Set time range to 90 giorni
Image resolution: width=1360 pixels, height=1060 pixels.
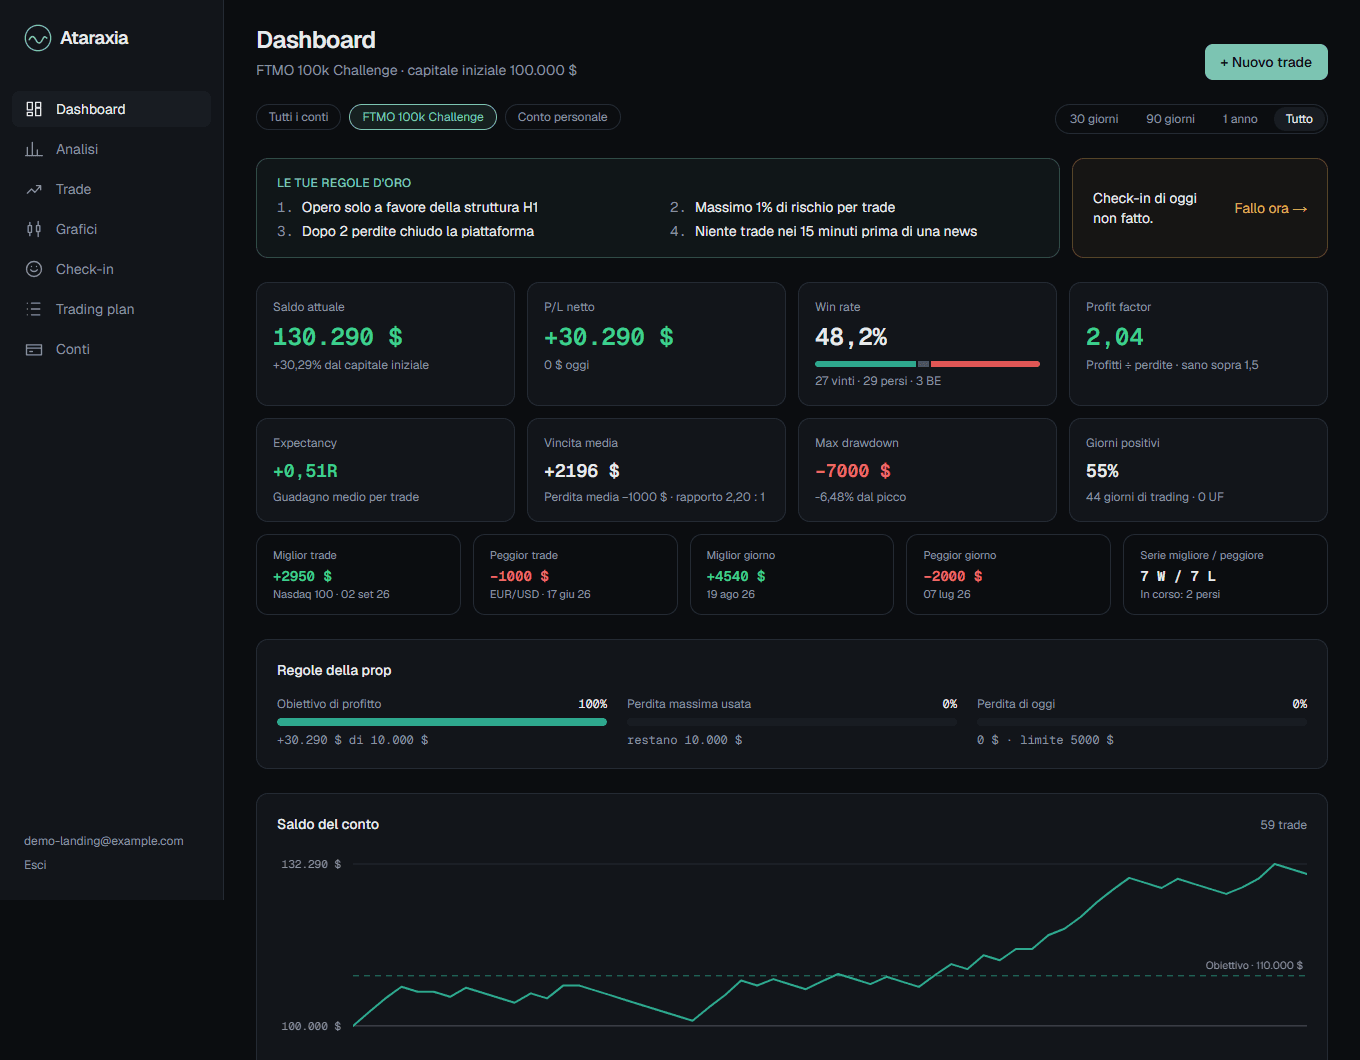click(1170, 119)
